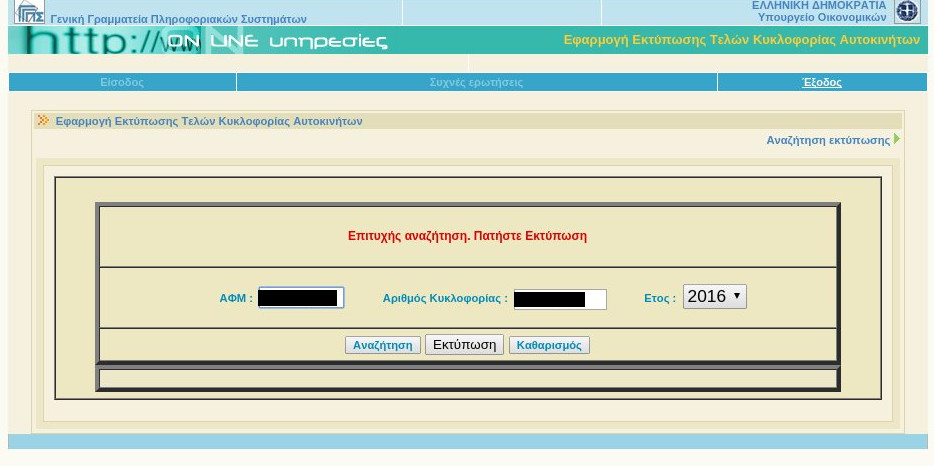Viewport: 934px width, 466px height.
Task: Click the Υπουργείο Οικονομικών header text
Action: [822, 17]
